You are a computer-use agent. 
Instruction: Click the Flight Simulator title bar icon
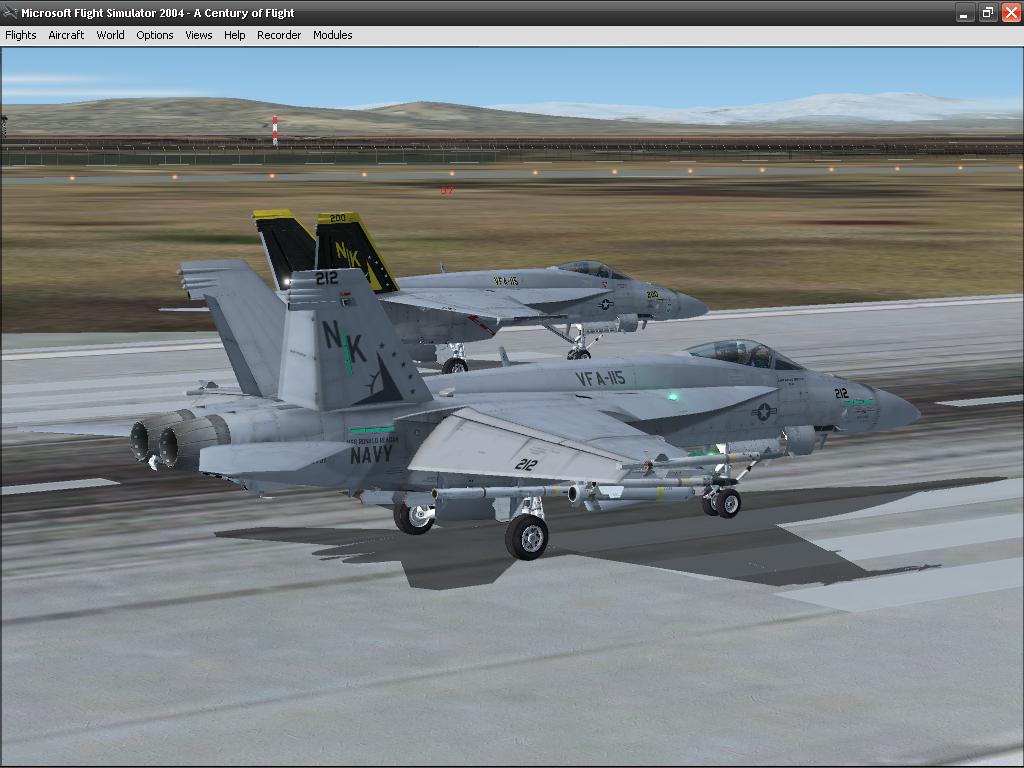click(10, 13)
